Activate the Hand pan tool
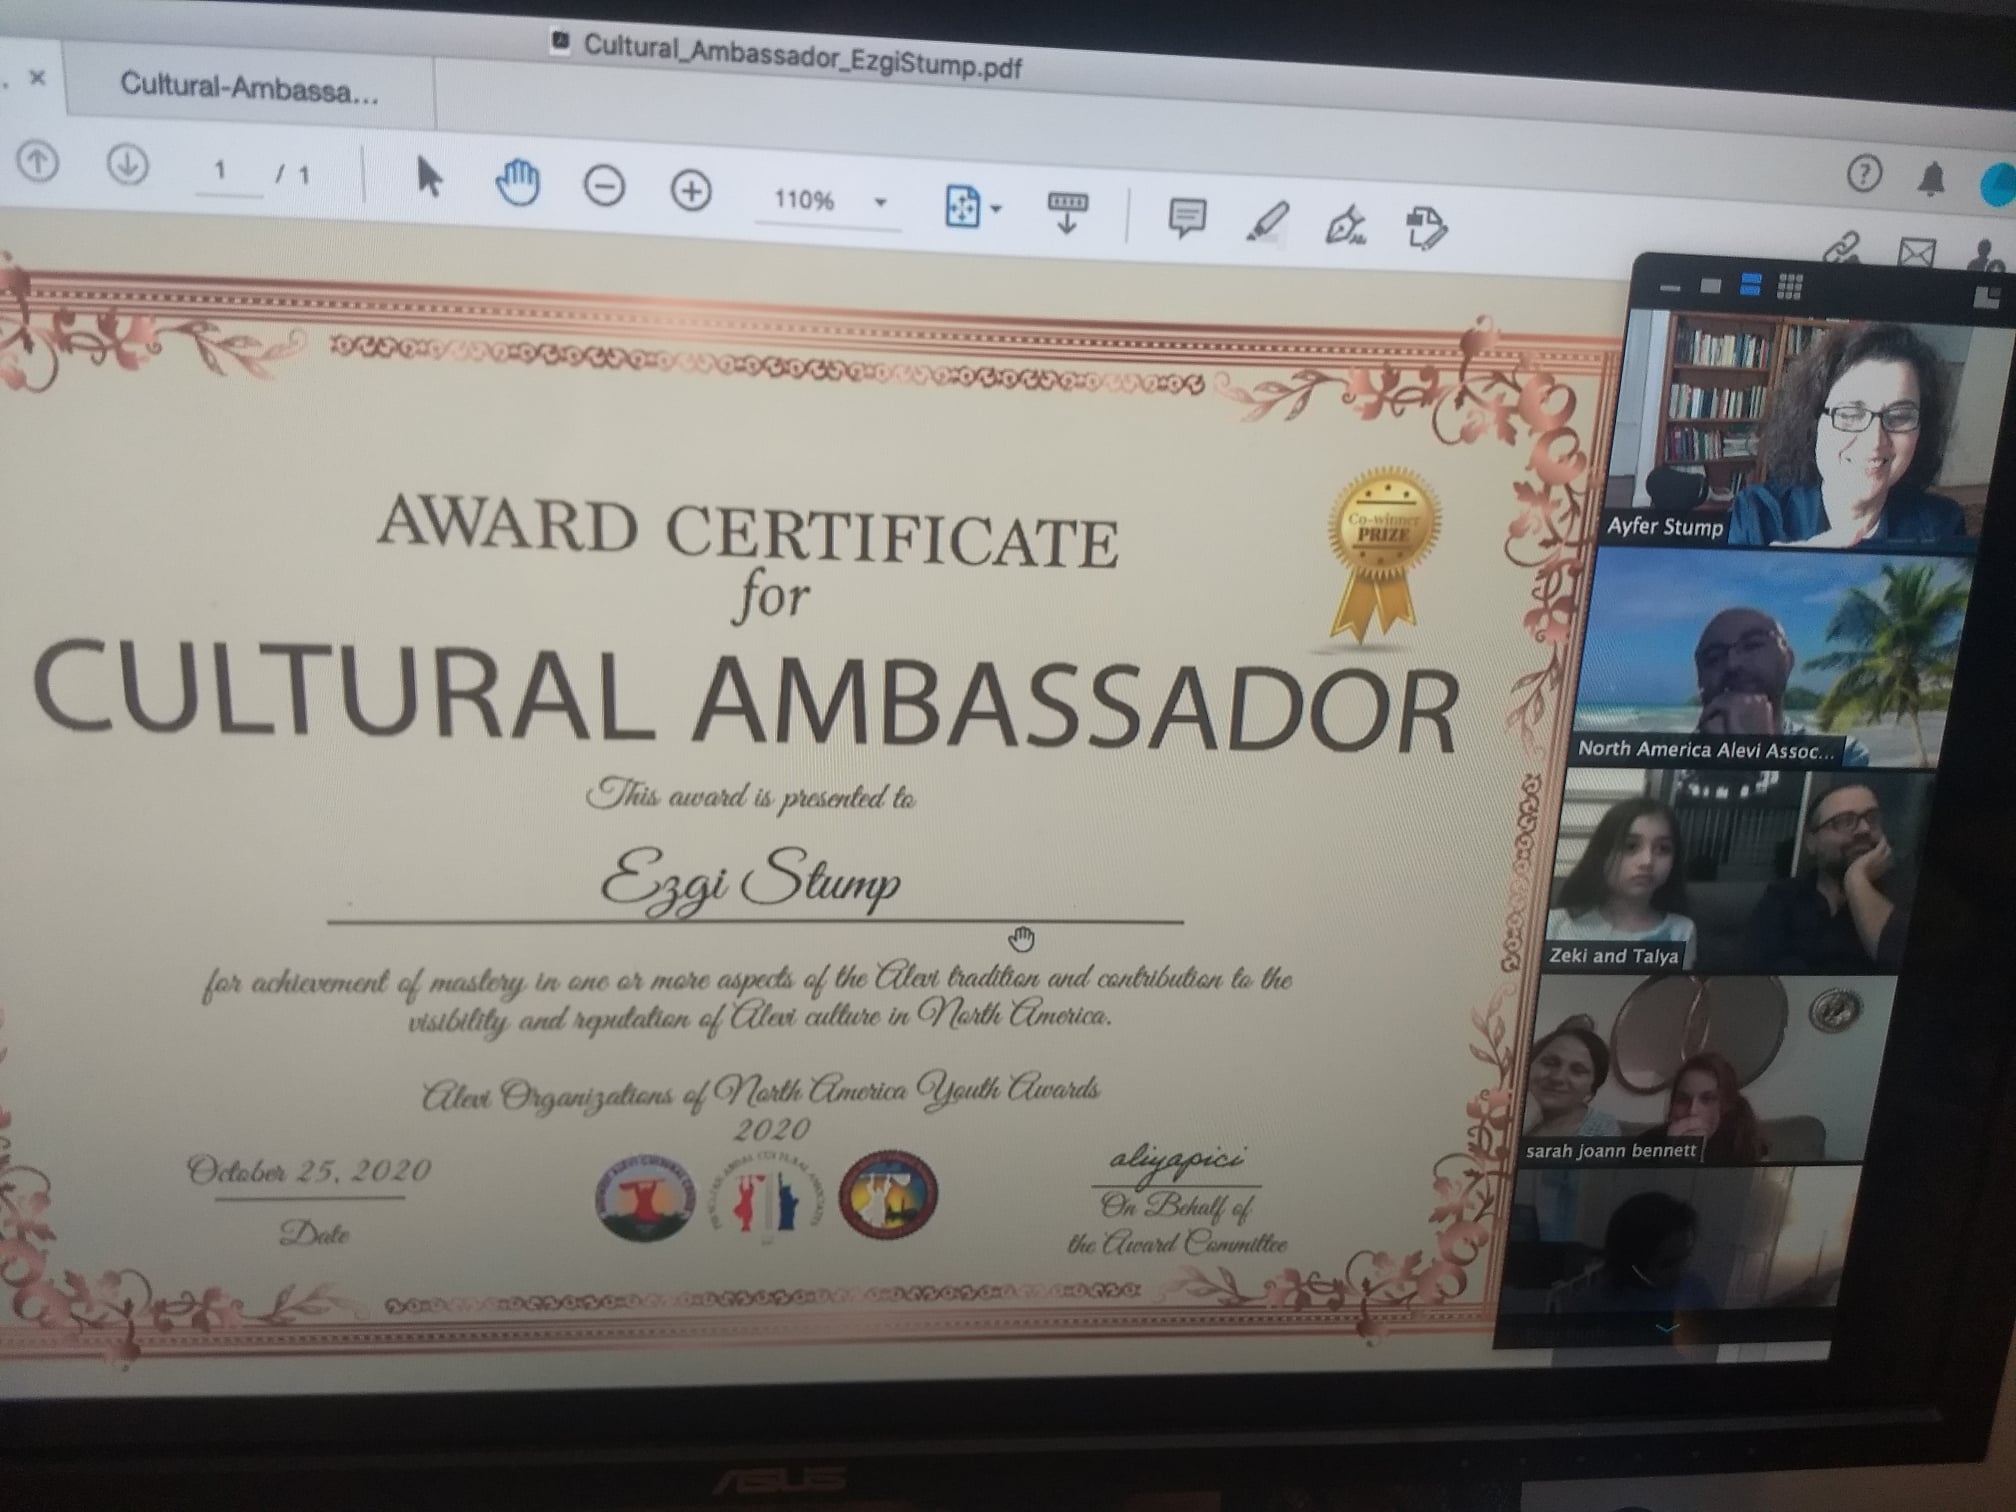 (x=517, y=183)
